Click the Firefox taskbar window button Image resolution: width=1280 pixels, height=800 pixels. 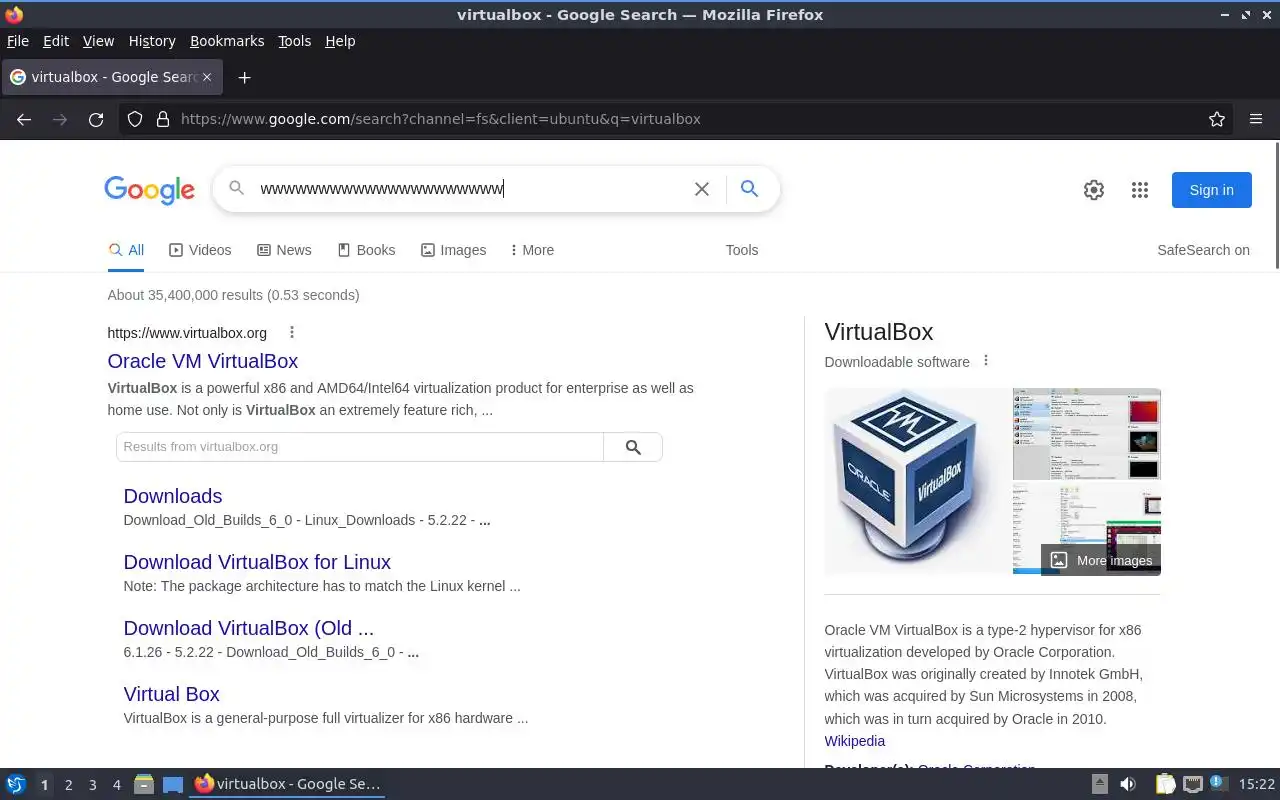click(288, 785)
